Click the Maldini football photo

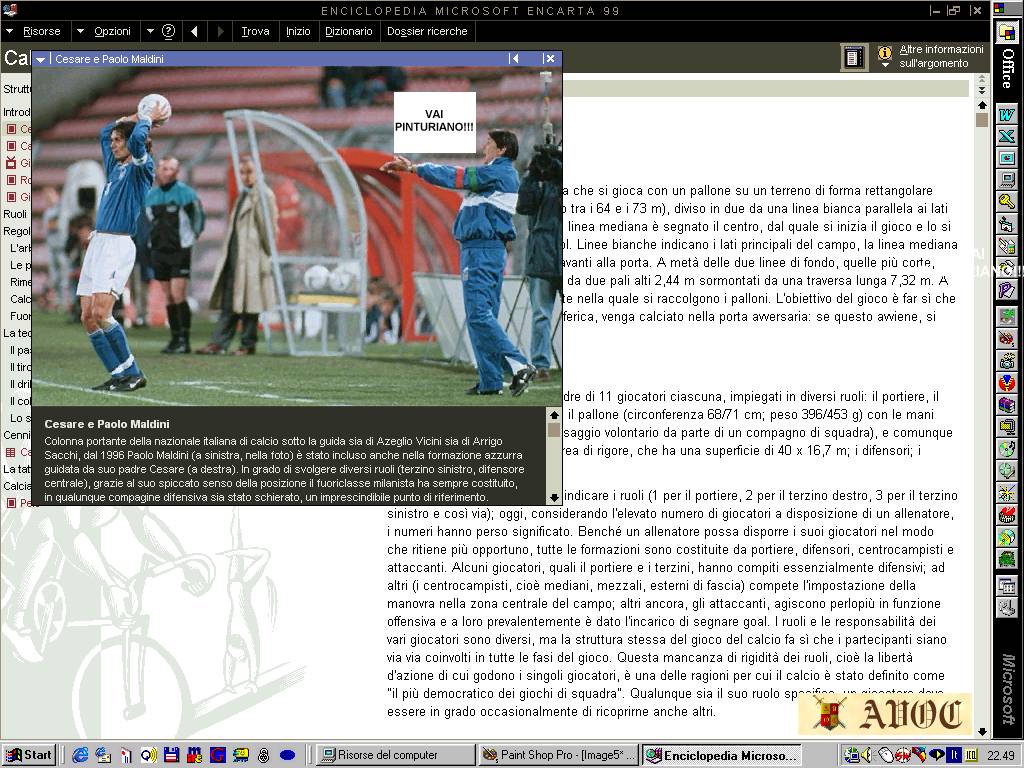(296, 236)
